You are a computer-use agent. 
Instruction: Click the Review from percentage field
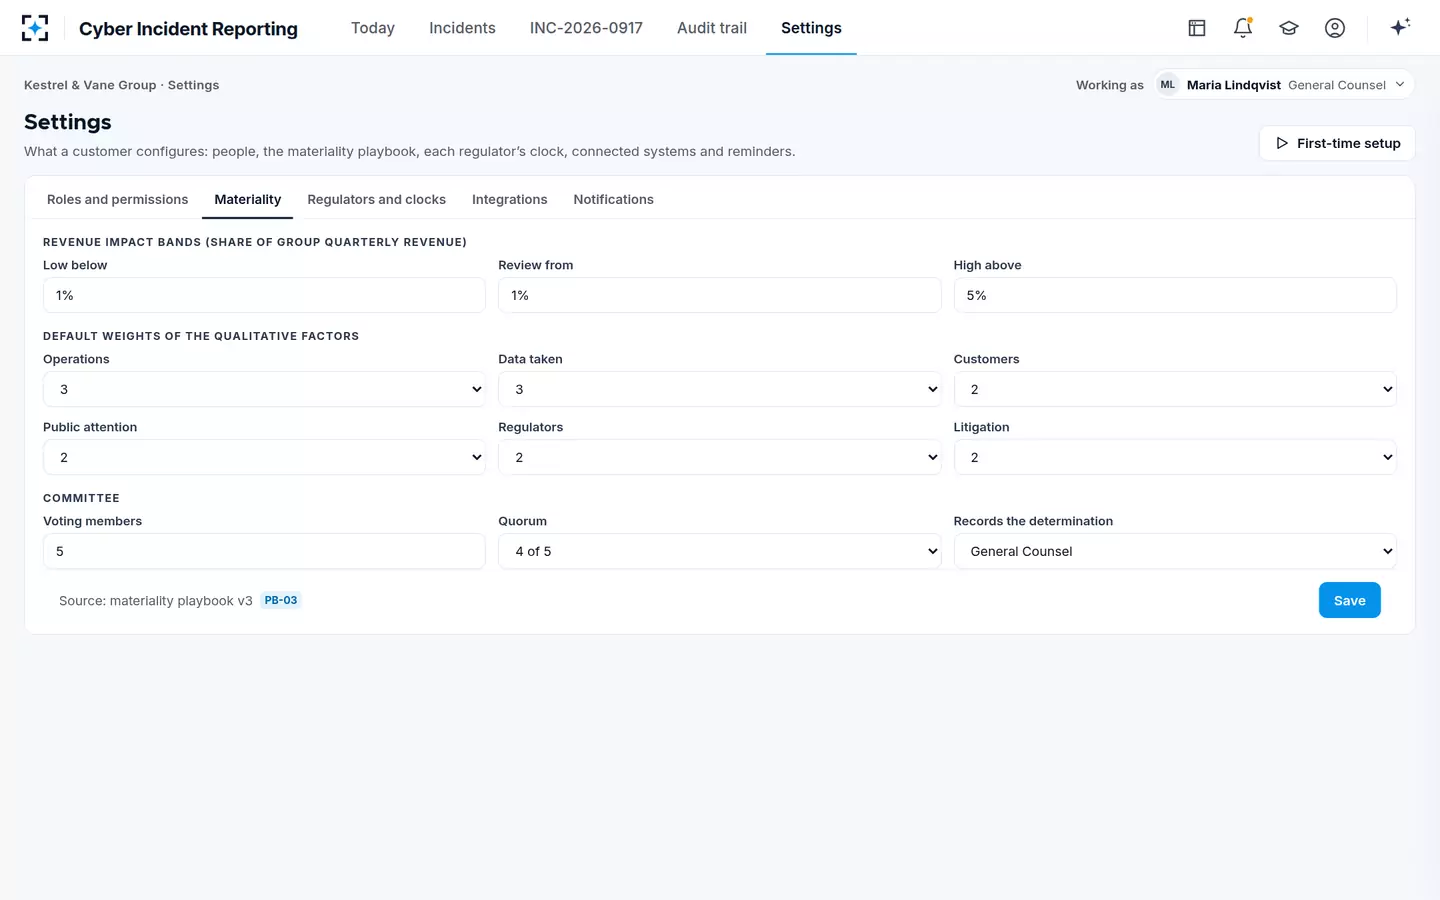tap(720, 295)
